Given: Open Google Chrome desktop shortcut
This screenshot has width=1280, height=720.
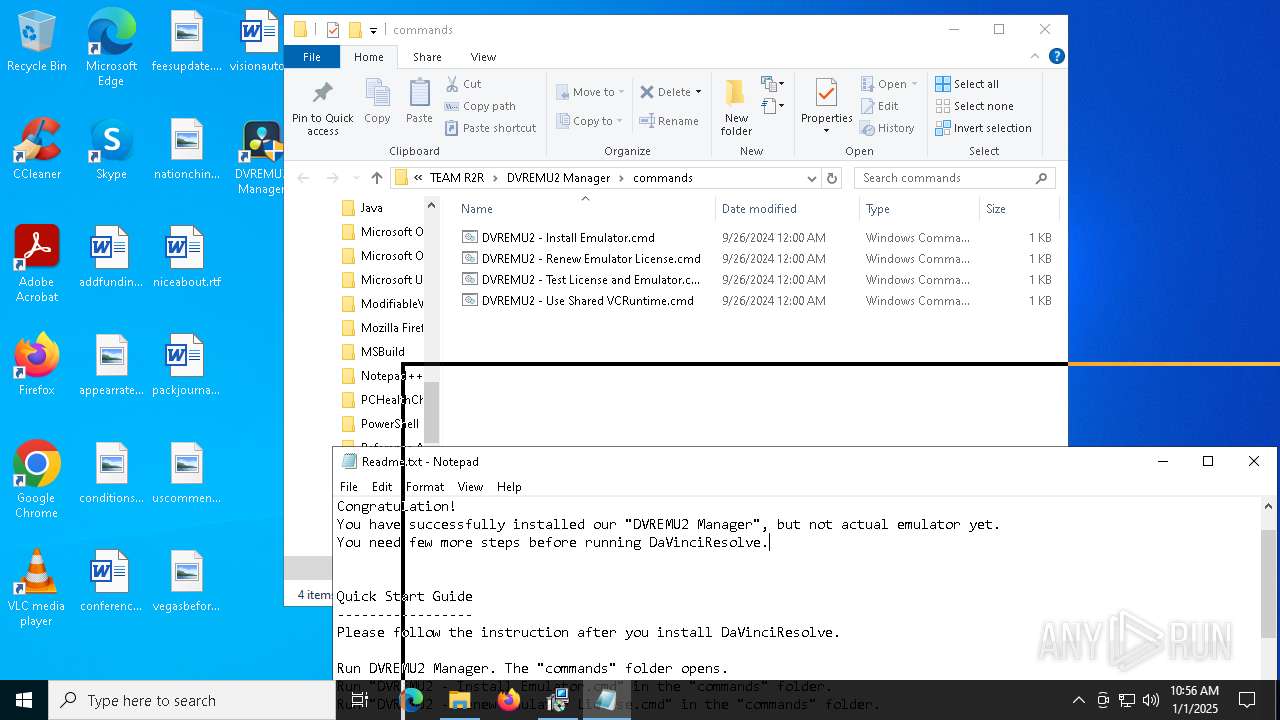Looking at the screenshot, I should (37, 480).
